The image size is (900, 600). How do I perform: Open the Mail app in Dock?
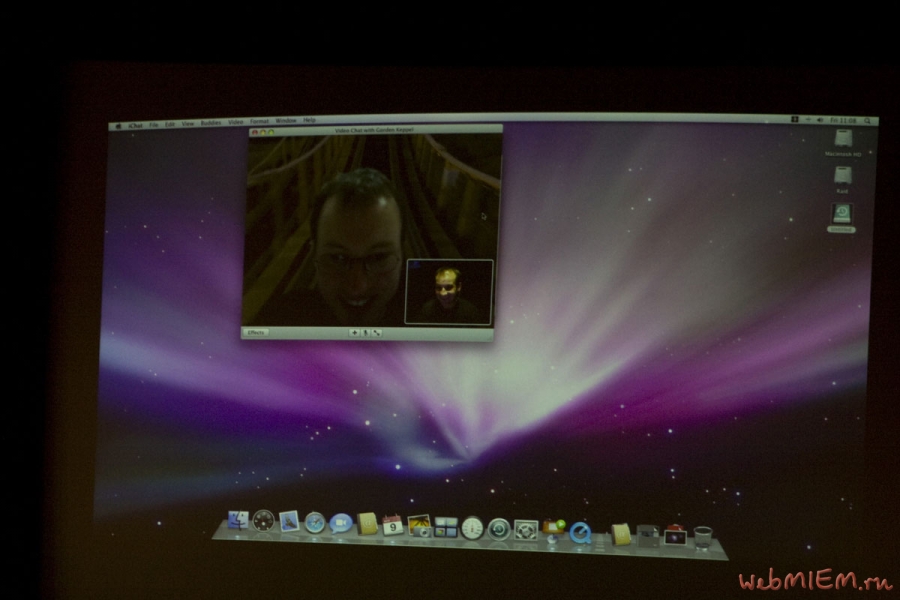pos(289,521)
